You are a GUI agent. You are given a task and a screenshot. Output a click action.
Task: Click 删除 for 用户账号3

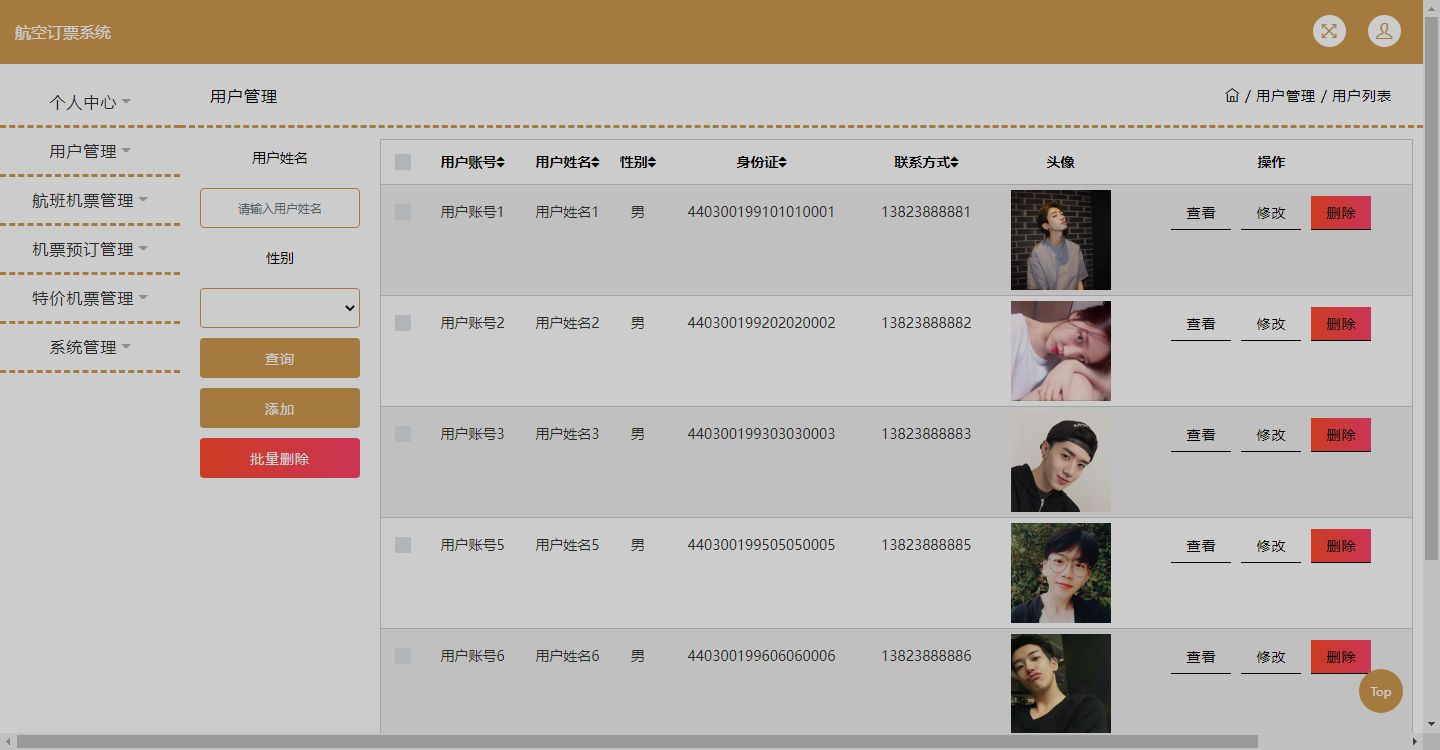(x=1341, y=435)
